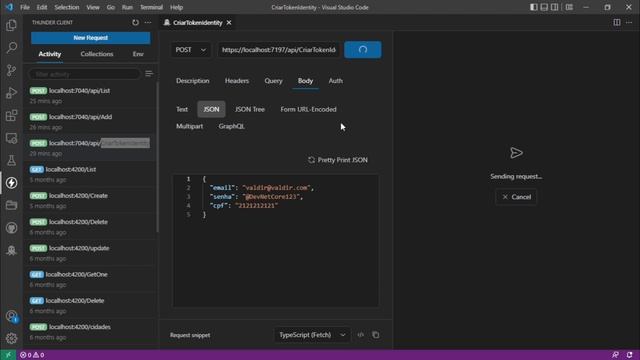
Task: Open the Terminal menu
Action: point(151,7)
